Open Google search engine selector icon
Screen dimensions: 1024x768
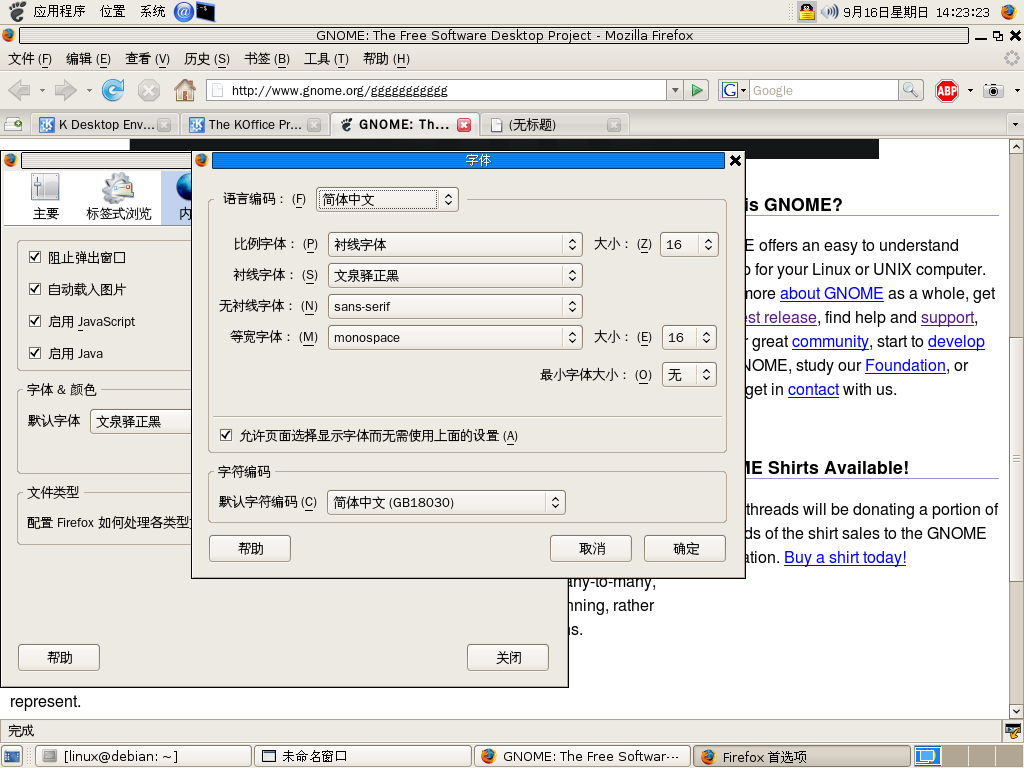point(733,90)
